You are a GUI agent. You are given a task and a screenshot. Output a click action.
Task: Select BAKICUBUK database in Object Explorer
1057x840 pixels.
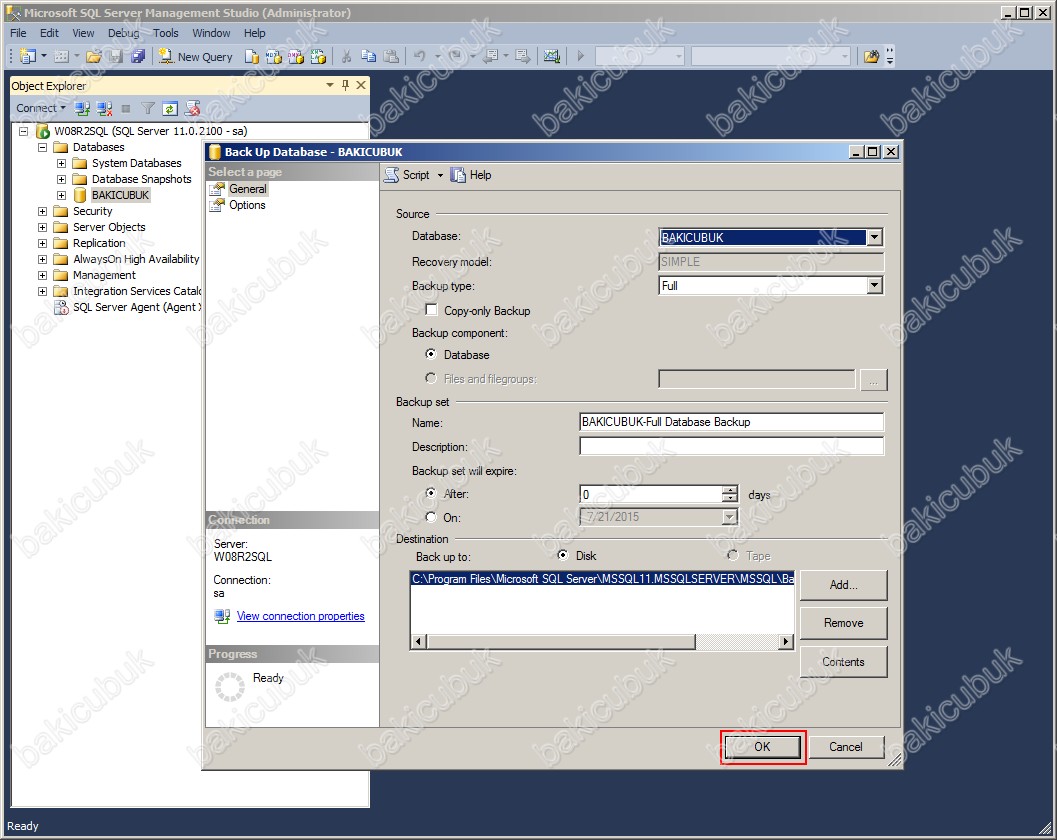[x=120, y=196]
